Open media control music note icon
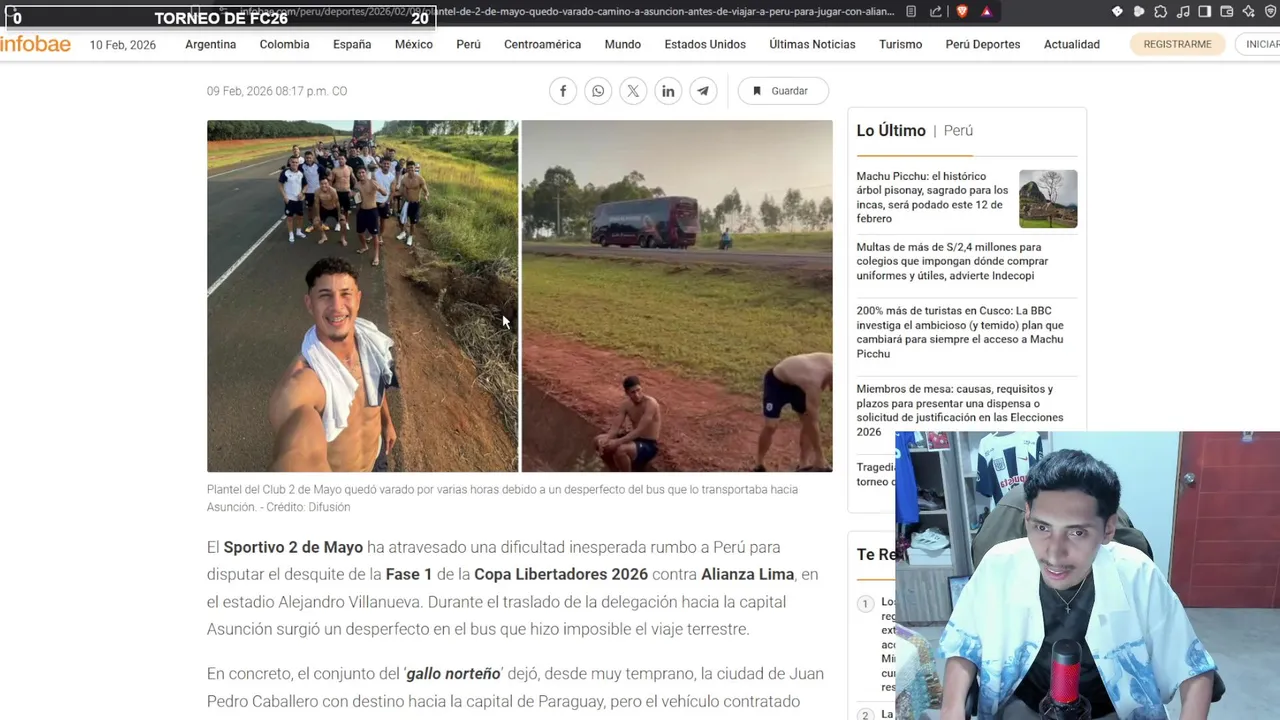 (1182, 12)
